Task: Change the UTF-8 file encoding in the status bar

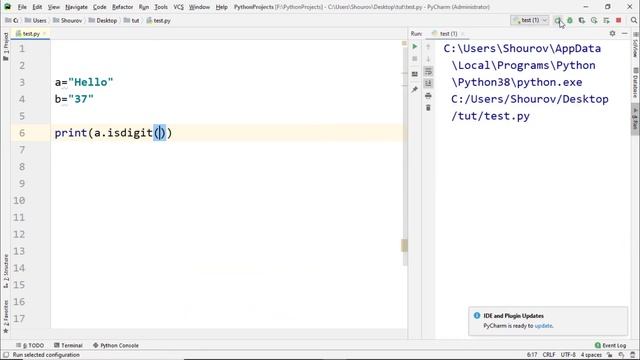Action: 568,355
